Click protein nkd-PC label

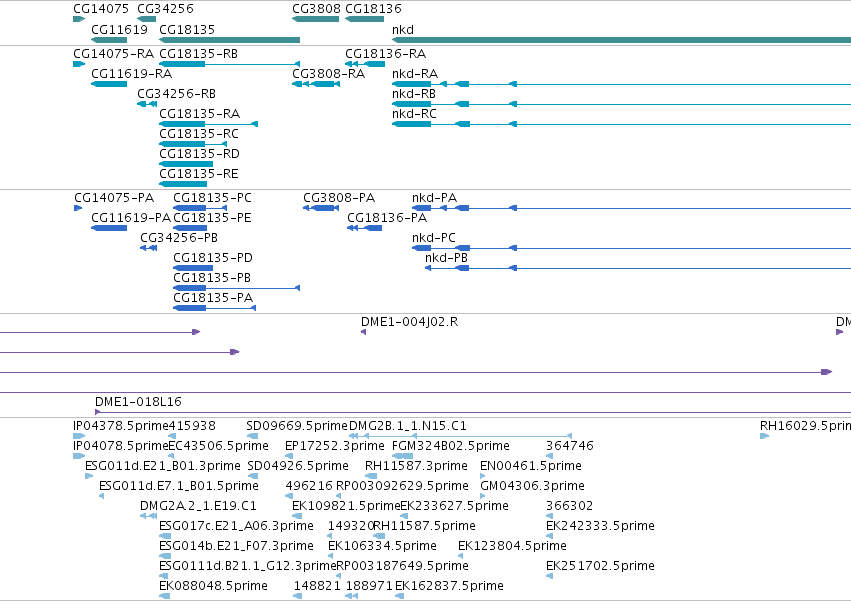(x=434, y=238)
